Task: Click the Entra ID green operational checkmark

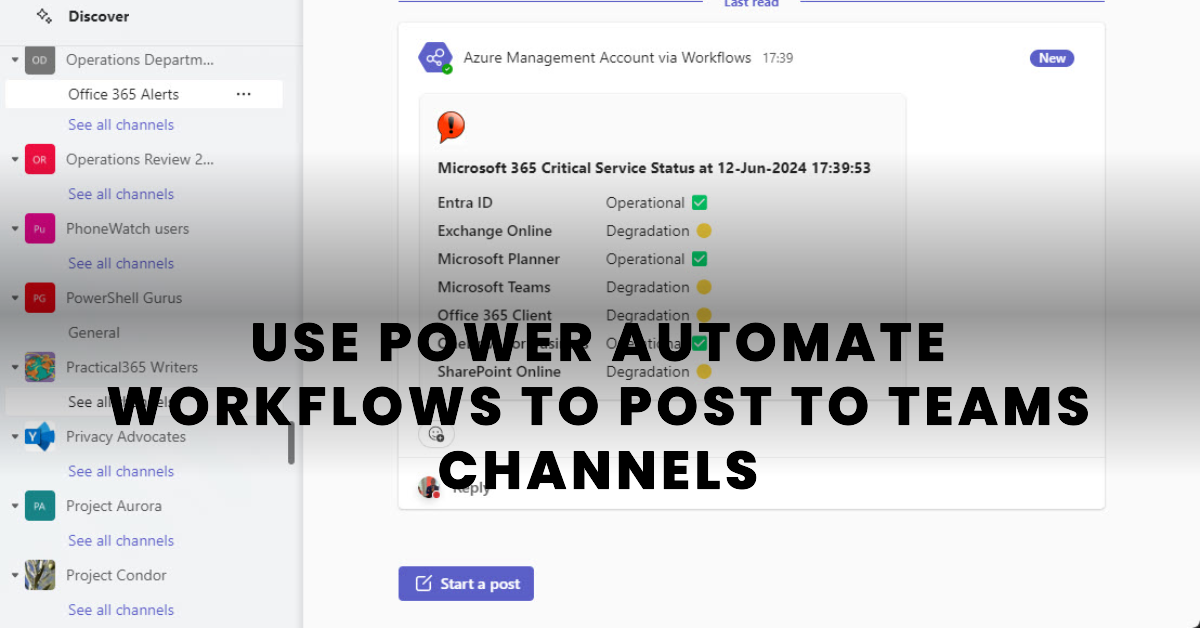Action: point(700,202)
